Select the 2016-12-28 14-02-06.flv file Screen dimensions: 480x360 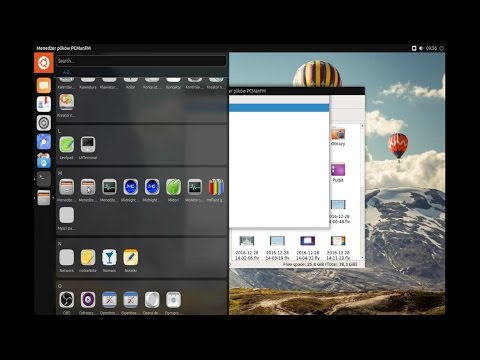coord(247,248)
